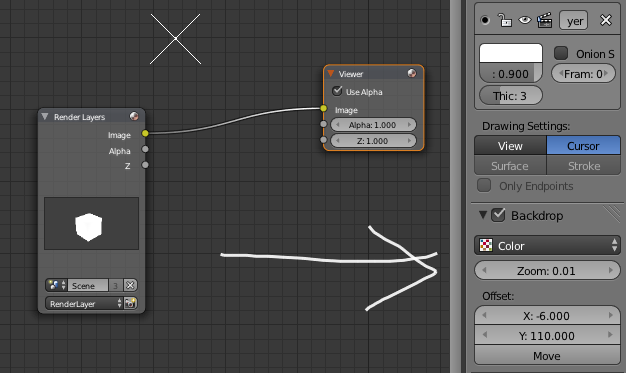Increase the Alpha value with right arrow
This screenshot has height=373, width=626.
coord(409,125)
